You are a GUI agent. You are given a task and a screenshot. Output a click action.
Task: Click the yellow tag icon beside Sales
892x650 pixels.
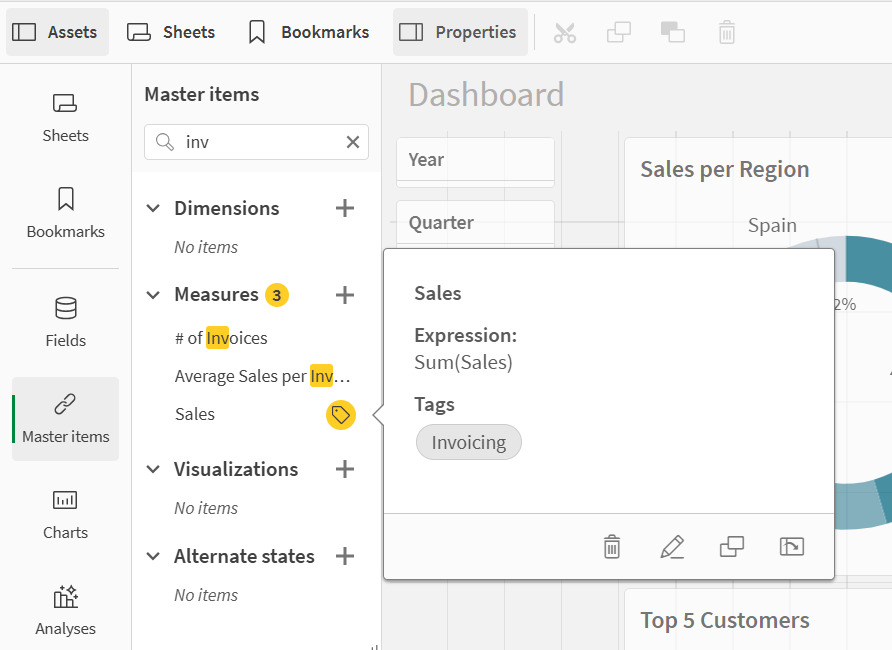click(x=341, y=414)
